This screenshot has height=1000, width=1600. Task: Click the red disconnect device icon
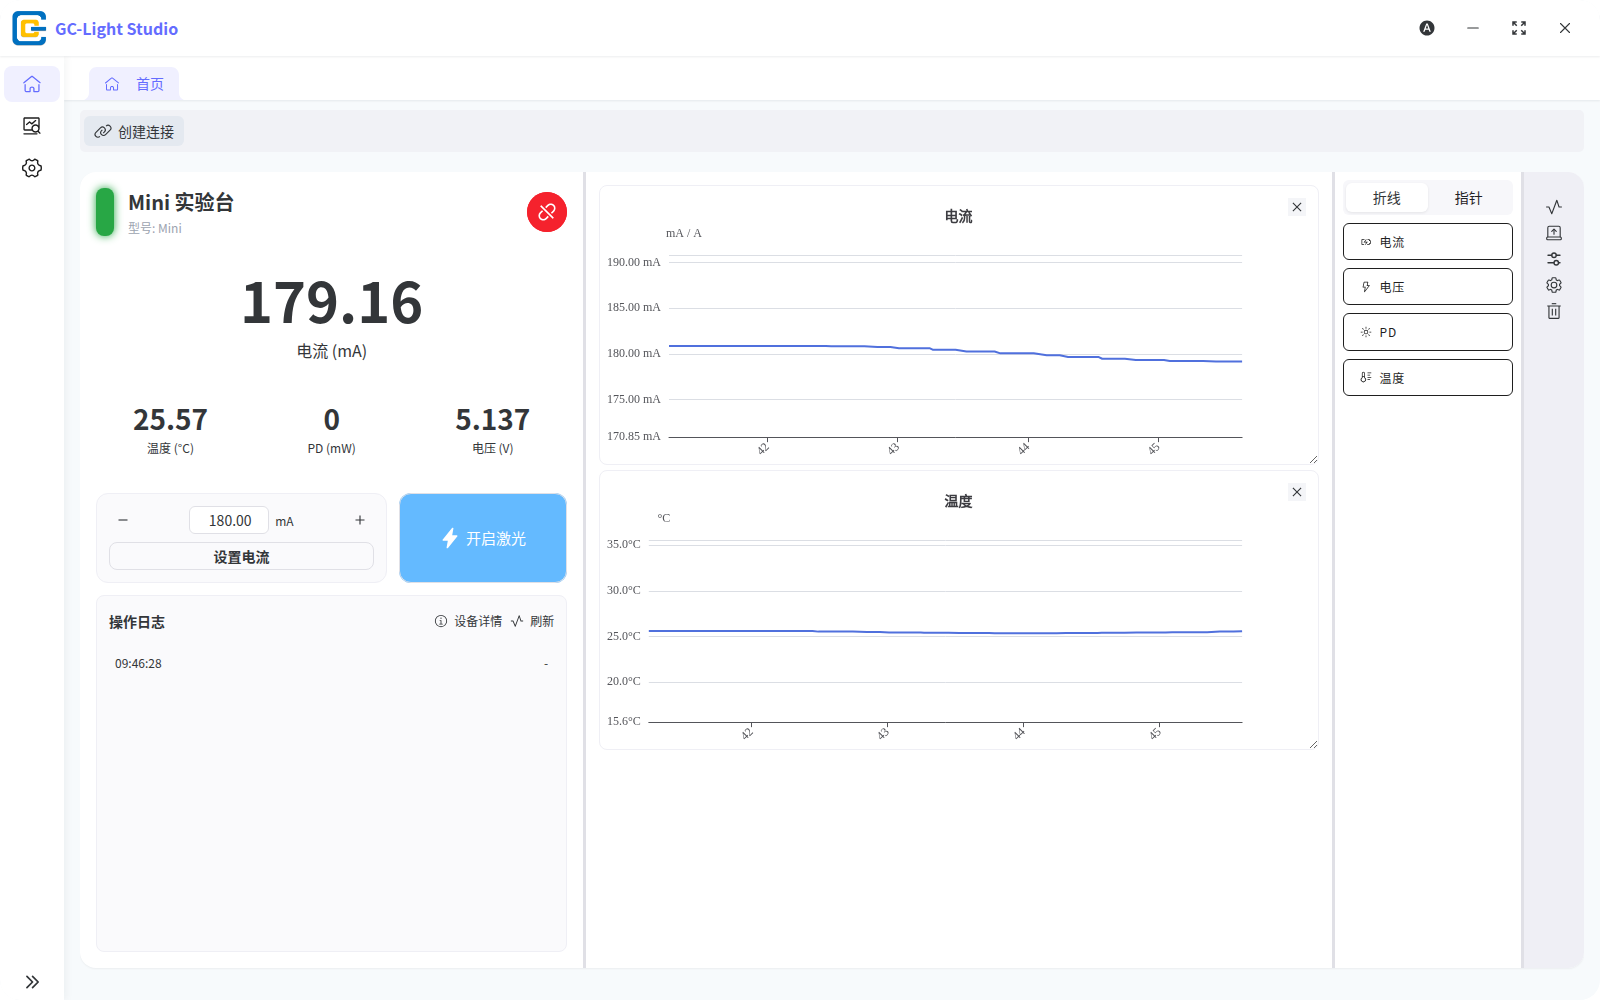[547, 212]
